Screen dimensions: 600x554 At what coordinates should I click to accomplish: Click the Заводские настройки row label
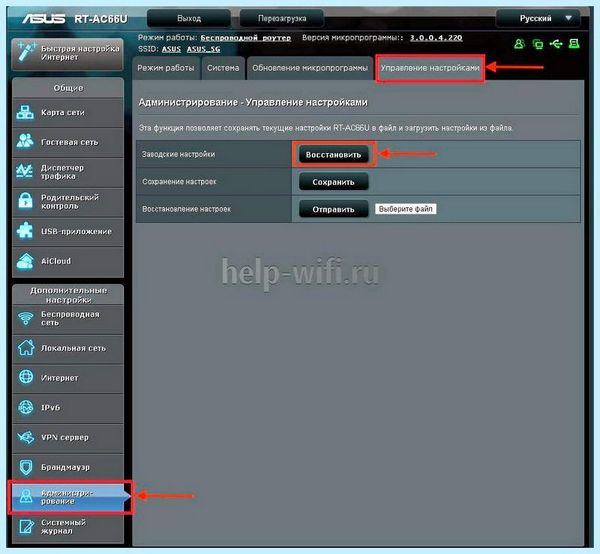[x=178, y=154]
